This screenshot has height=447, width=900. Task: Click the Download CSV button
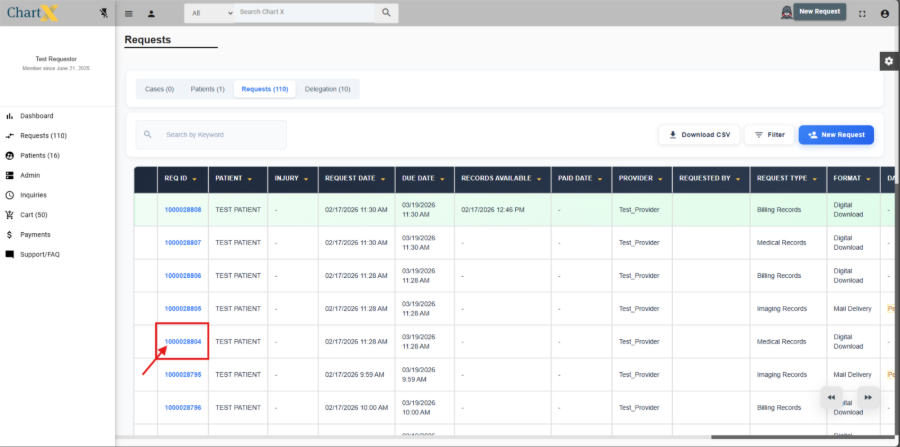coord(699,135)
